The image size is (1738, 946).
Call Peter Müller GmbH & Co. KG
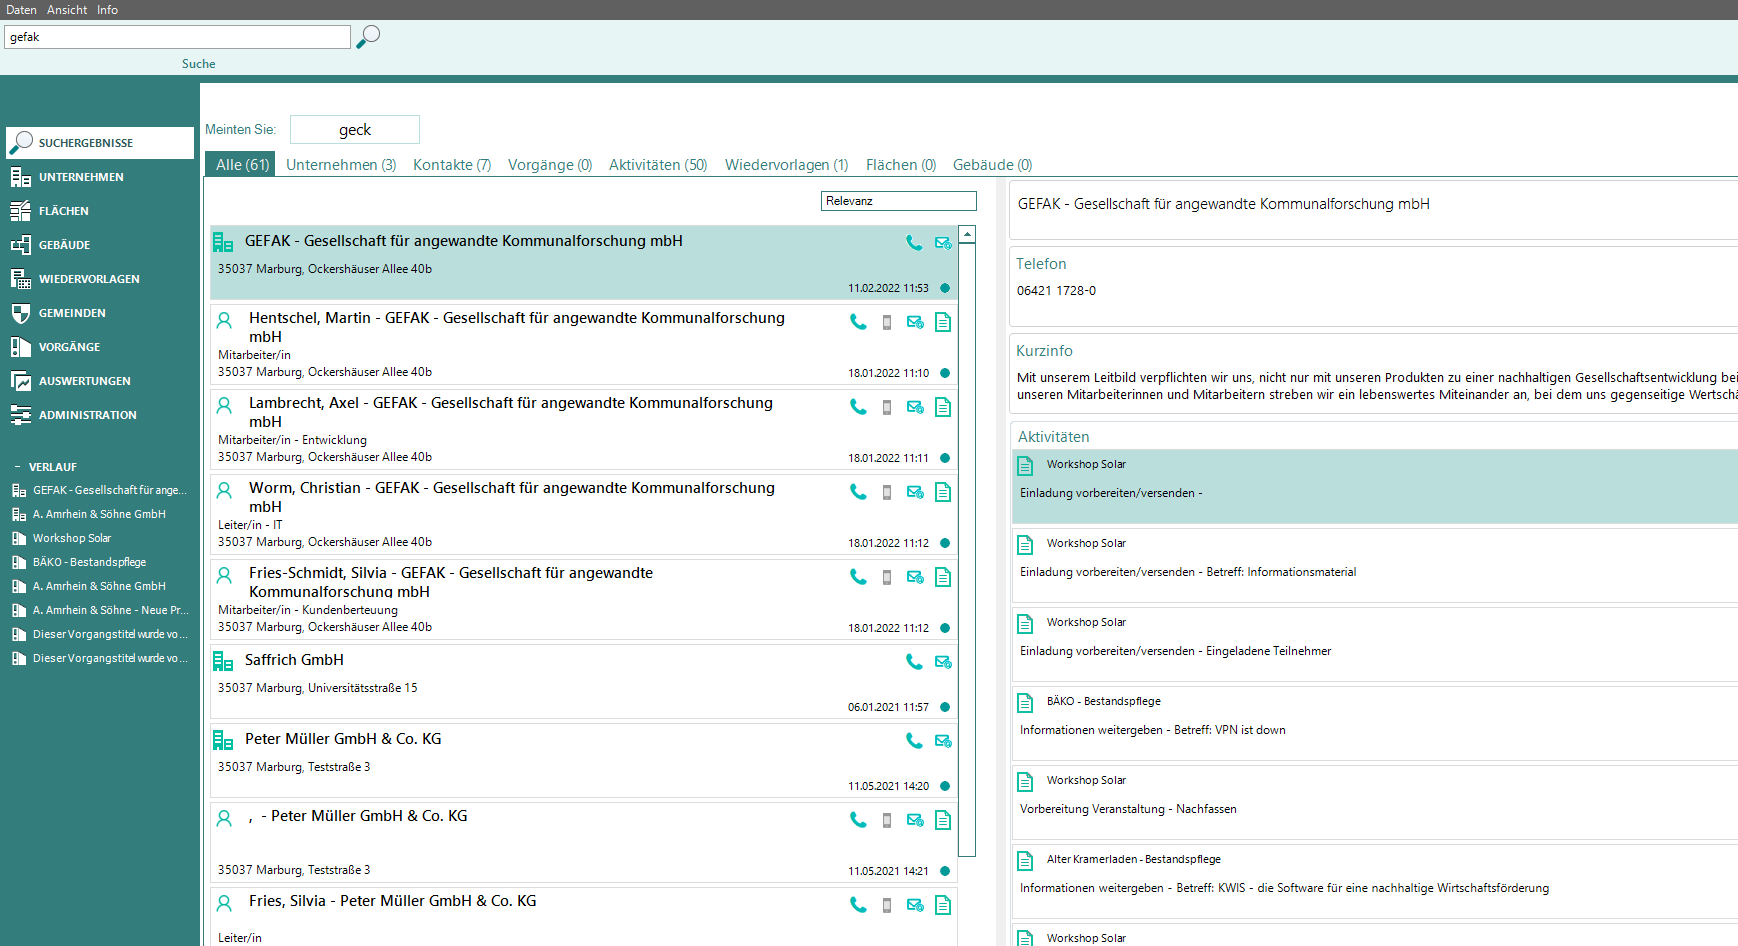(x=914, y=741)
